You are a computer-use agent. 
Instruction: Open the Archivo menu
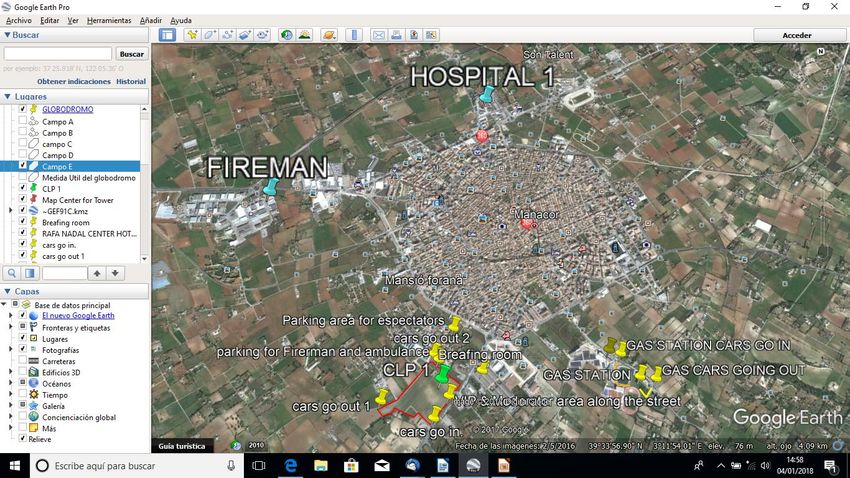tap(18, 20)
